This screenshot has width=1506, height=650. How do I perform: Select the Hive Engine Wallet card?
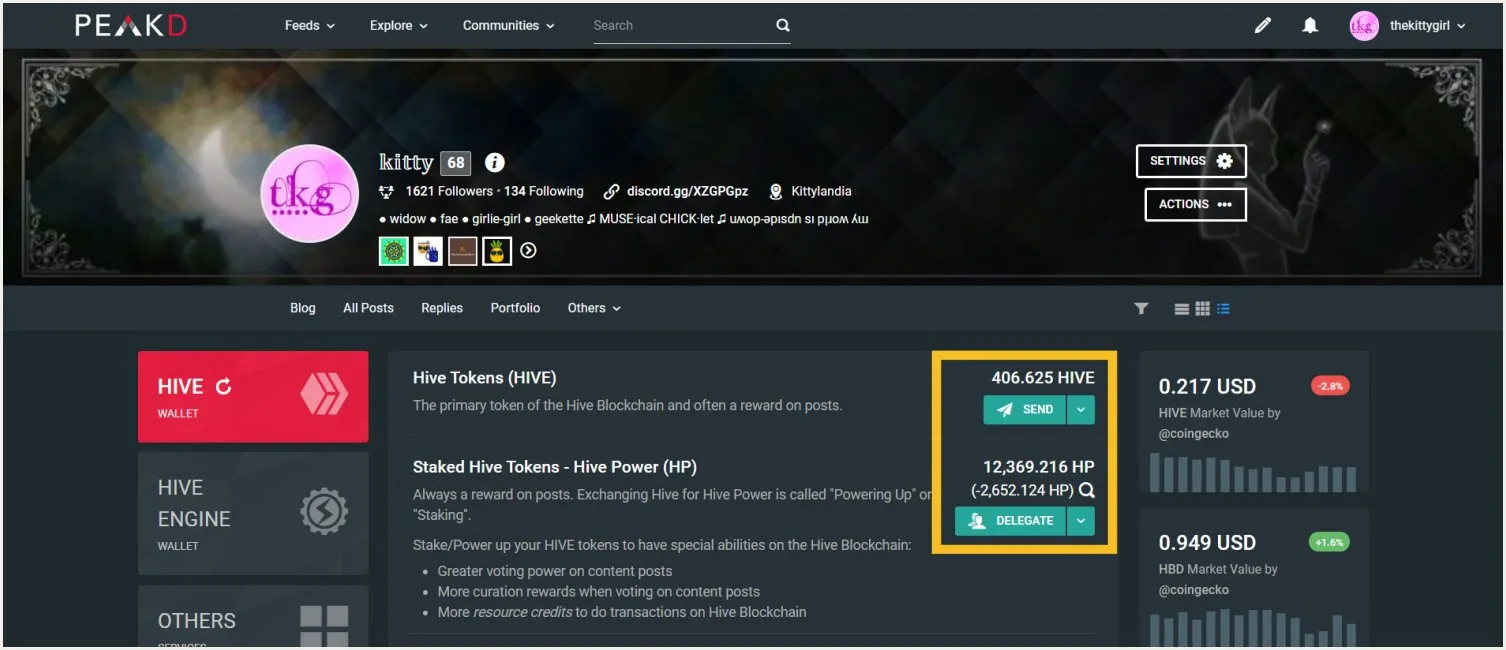(x=253, y=513)
